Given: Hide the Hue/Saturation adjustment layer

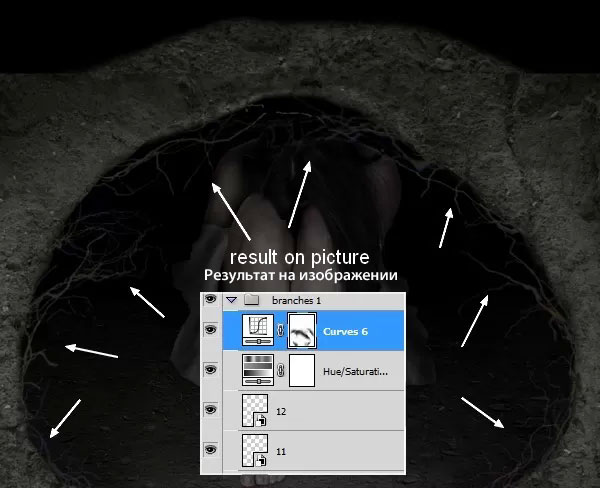Looking at the screenshot, I should (x=210, y=370).
